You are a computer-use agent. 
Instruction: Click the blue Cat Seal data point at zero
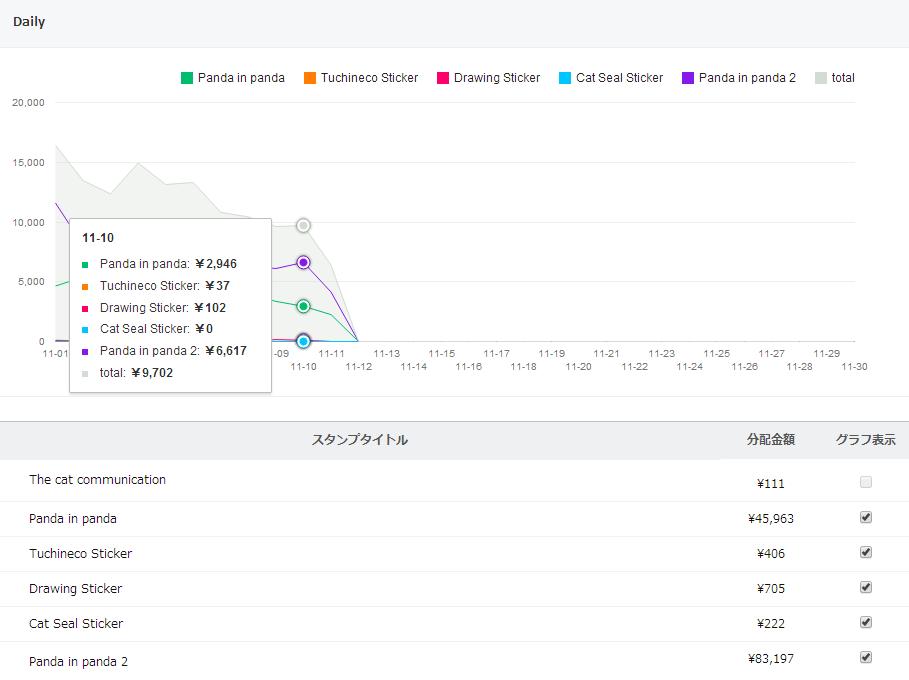tap(303, 341)
